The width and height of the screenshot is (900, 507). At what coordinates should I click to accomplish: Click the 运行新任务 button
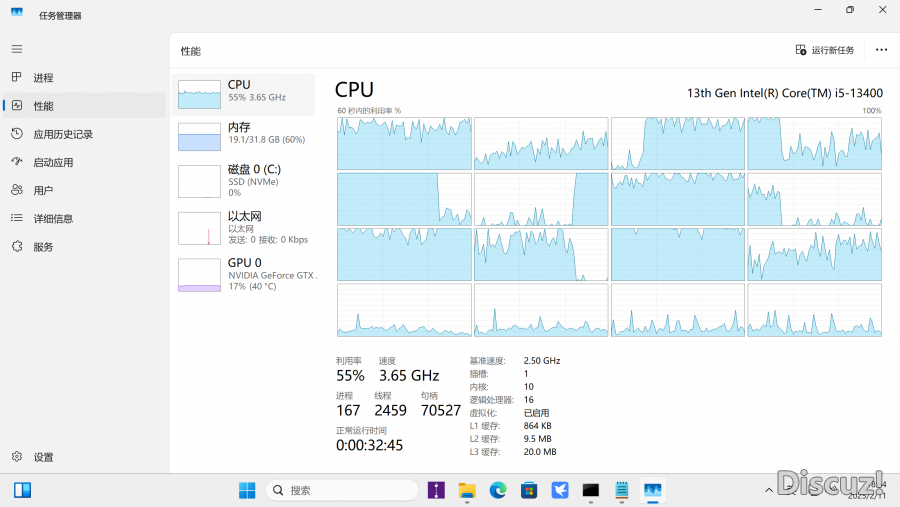point(825,50)
